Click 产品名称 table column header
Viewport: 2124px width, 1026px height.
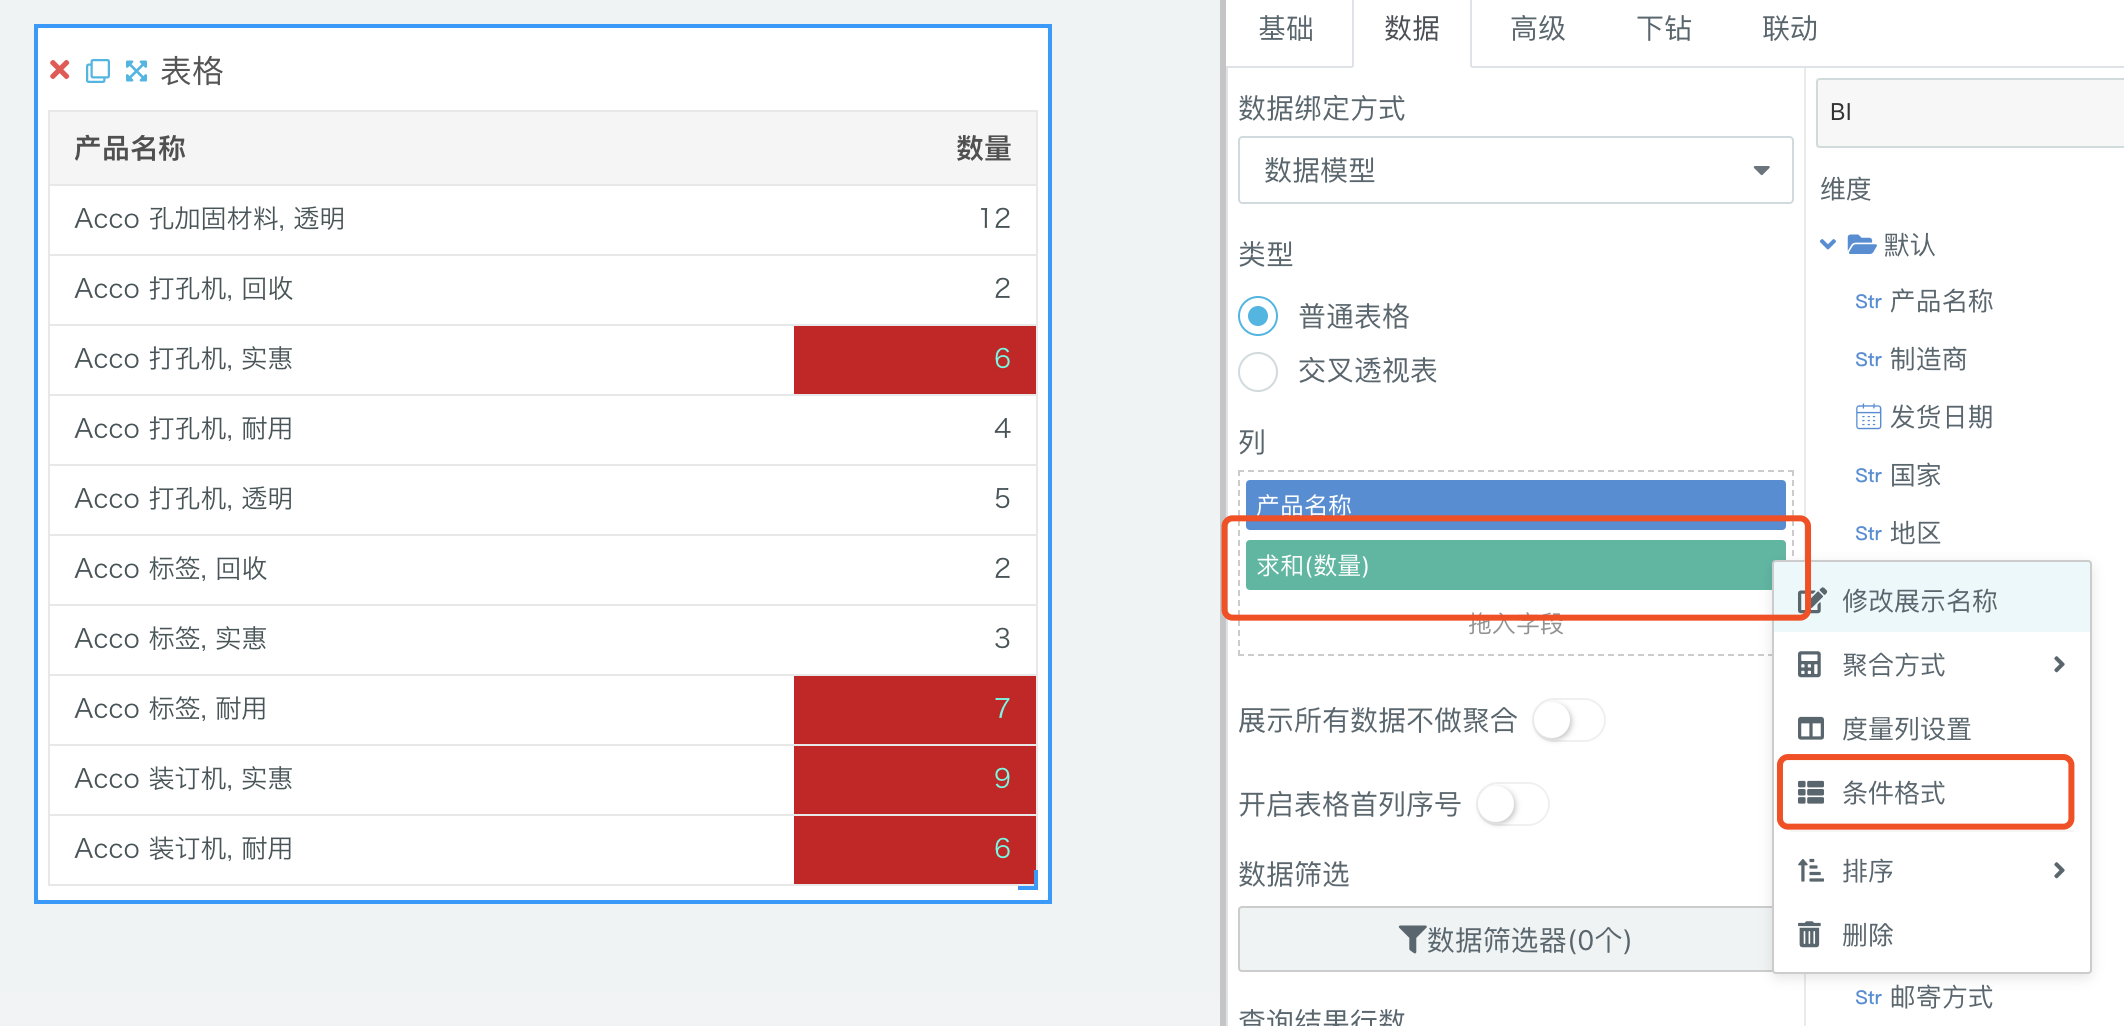coord(130,149)
